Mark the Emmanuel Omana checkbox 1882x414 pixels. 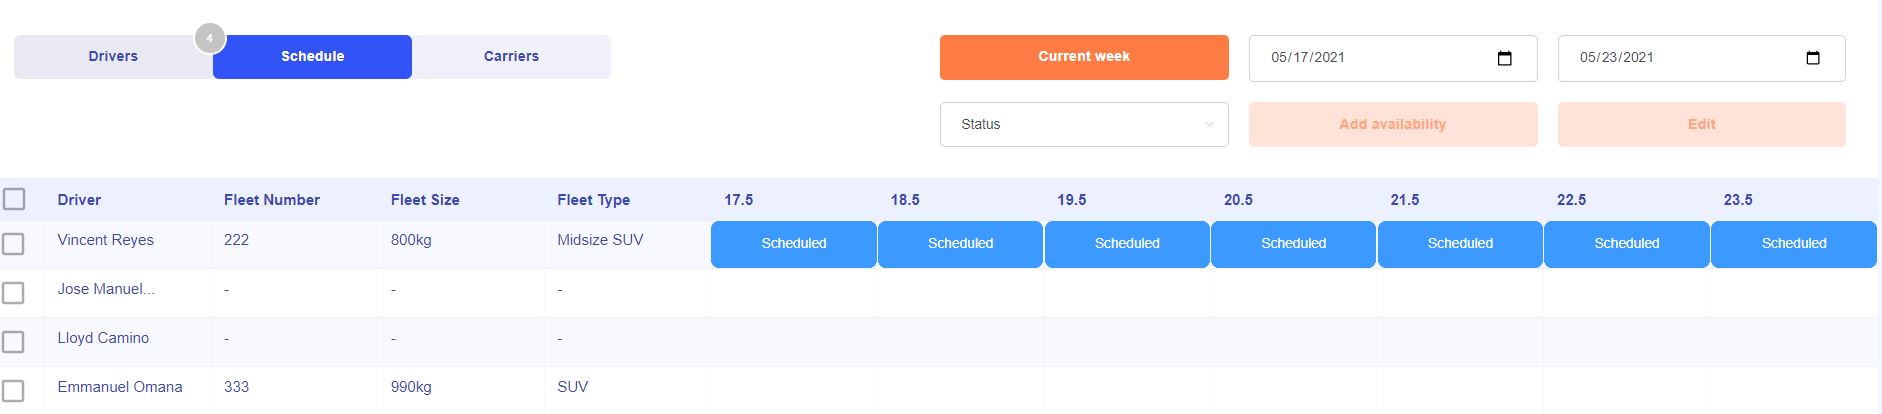pos(14,390)
